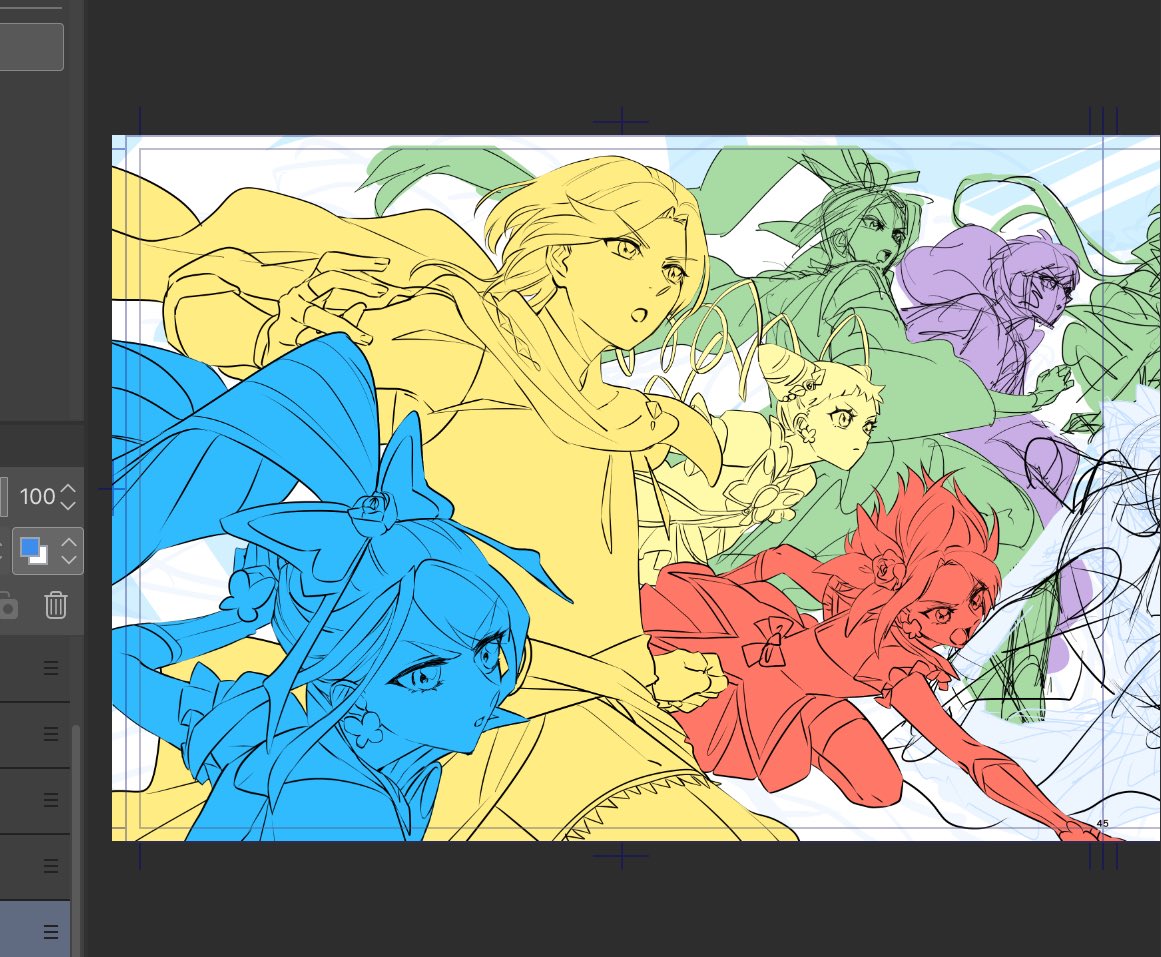Increase opacity with the up arrow beside 100
The width and height of the screenshot is (1161, 957).
pyautogui.click(x=68, y=490)
